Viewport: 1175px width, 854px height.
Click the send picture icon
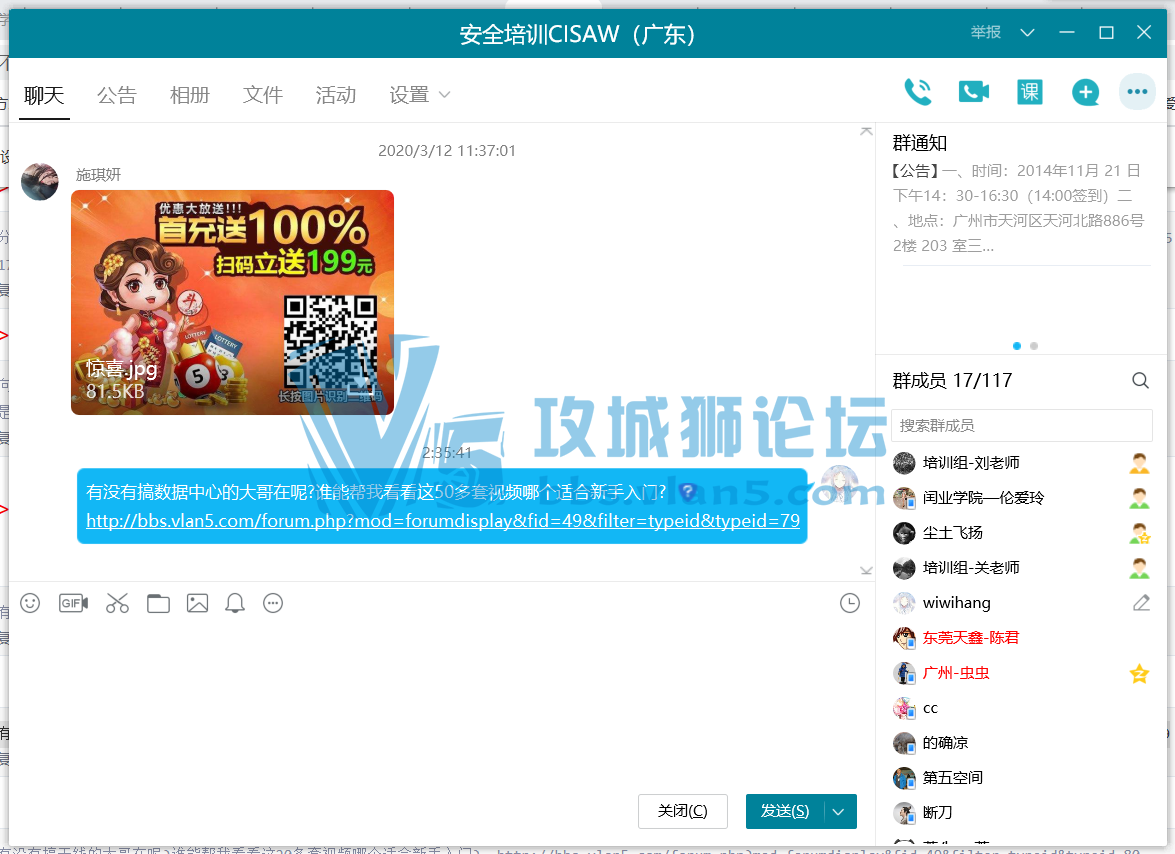click(x=197, y=603)
